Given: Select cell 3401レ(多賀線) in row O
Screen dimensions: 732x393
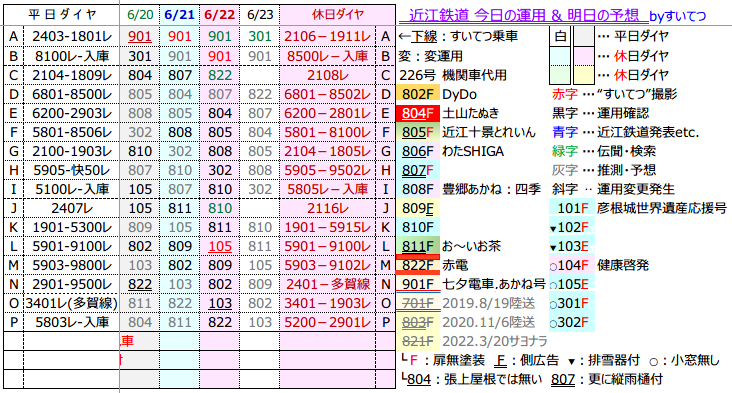Looking at the screenshot, I should pyautogui.click(x=72, y=303).
